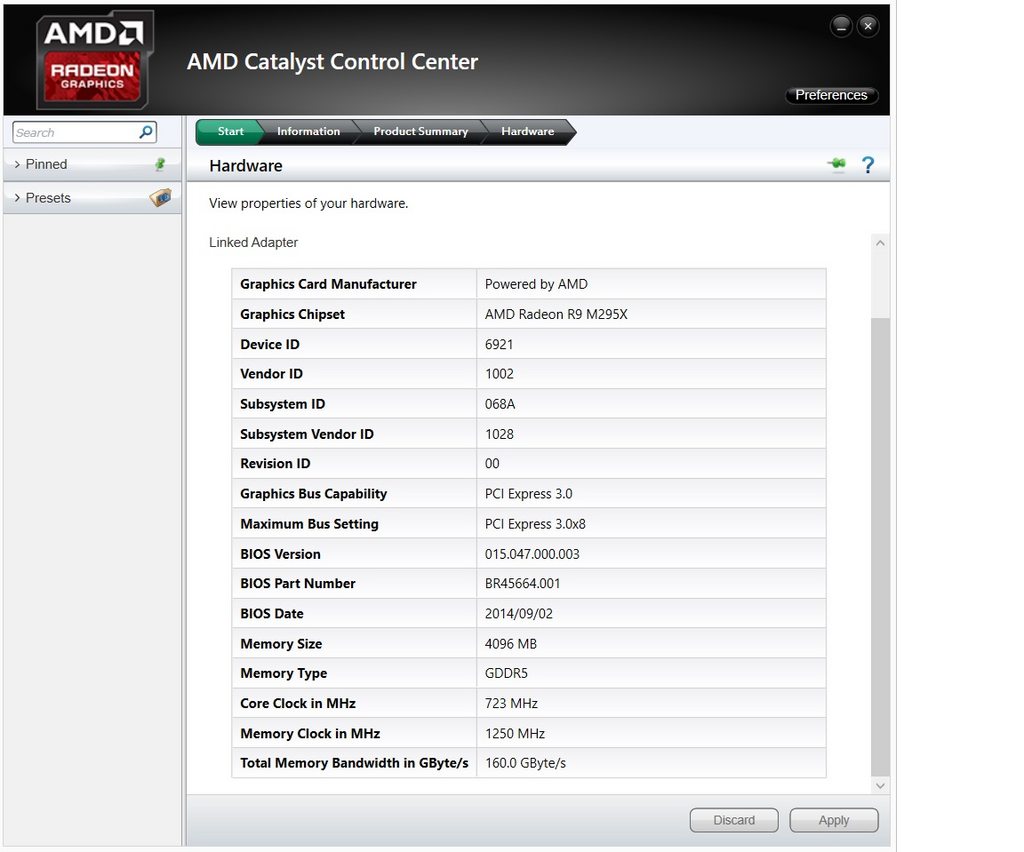Viewport: 1024px width, 852px height.
Task: Click the 'Memory Clock in MHz' label
Action: 310,733
